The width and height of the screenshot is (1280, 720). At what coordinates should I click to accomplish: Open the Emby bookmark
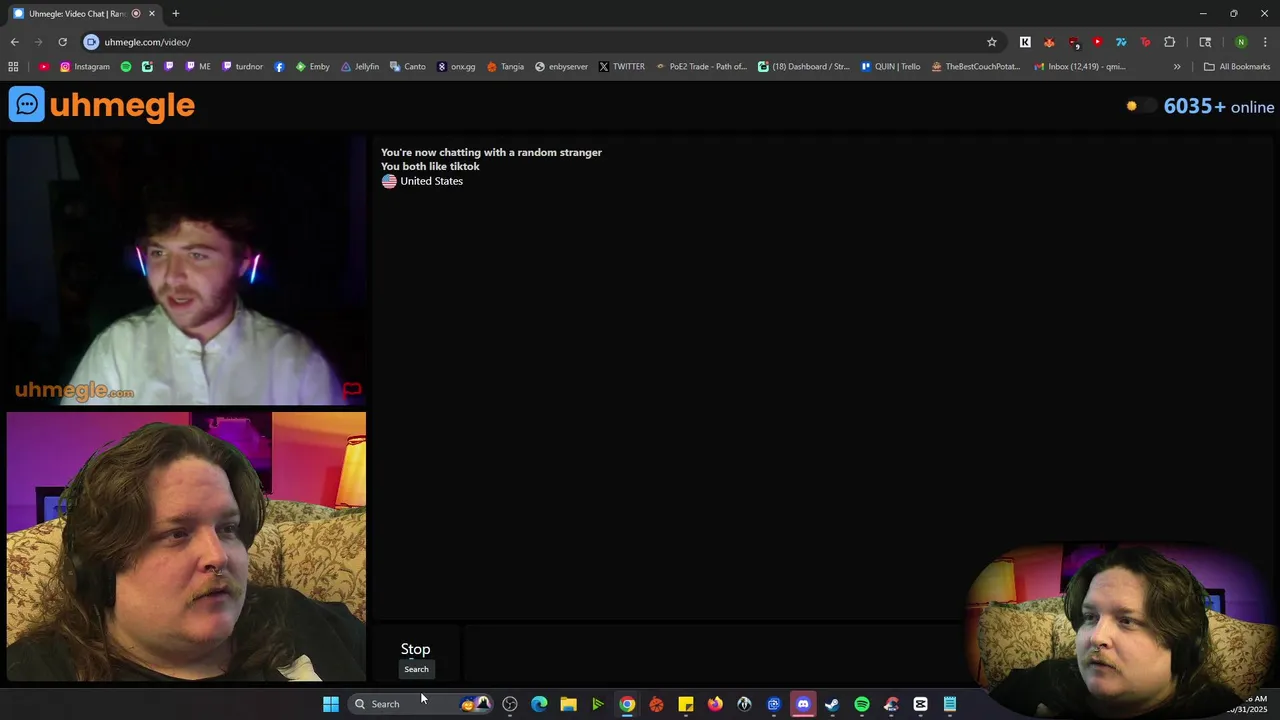tap(312, 67)
